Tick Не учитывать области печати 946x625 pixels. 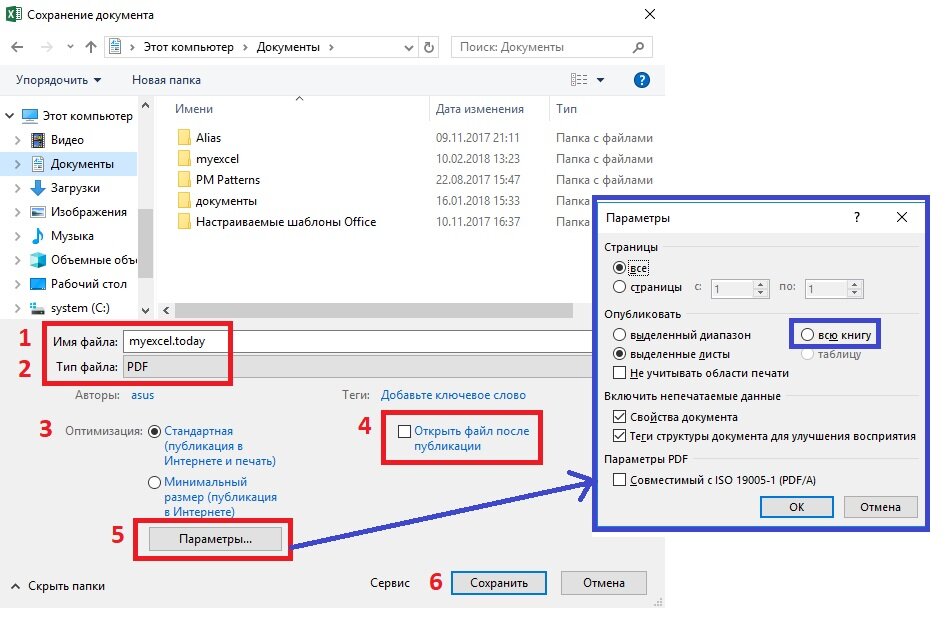[619, 373]
